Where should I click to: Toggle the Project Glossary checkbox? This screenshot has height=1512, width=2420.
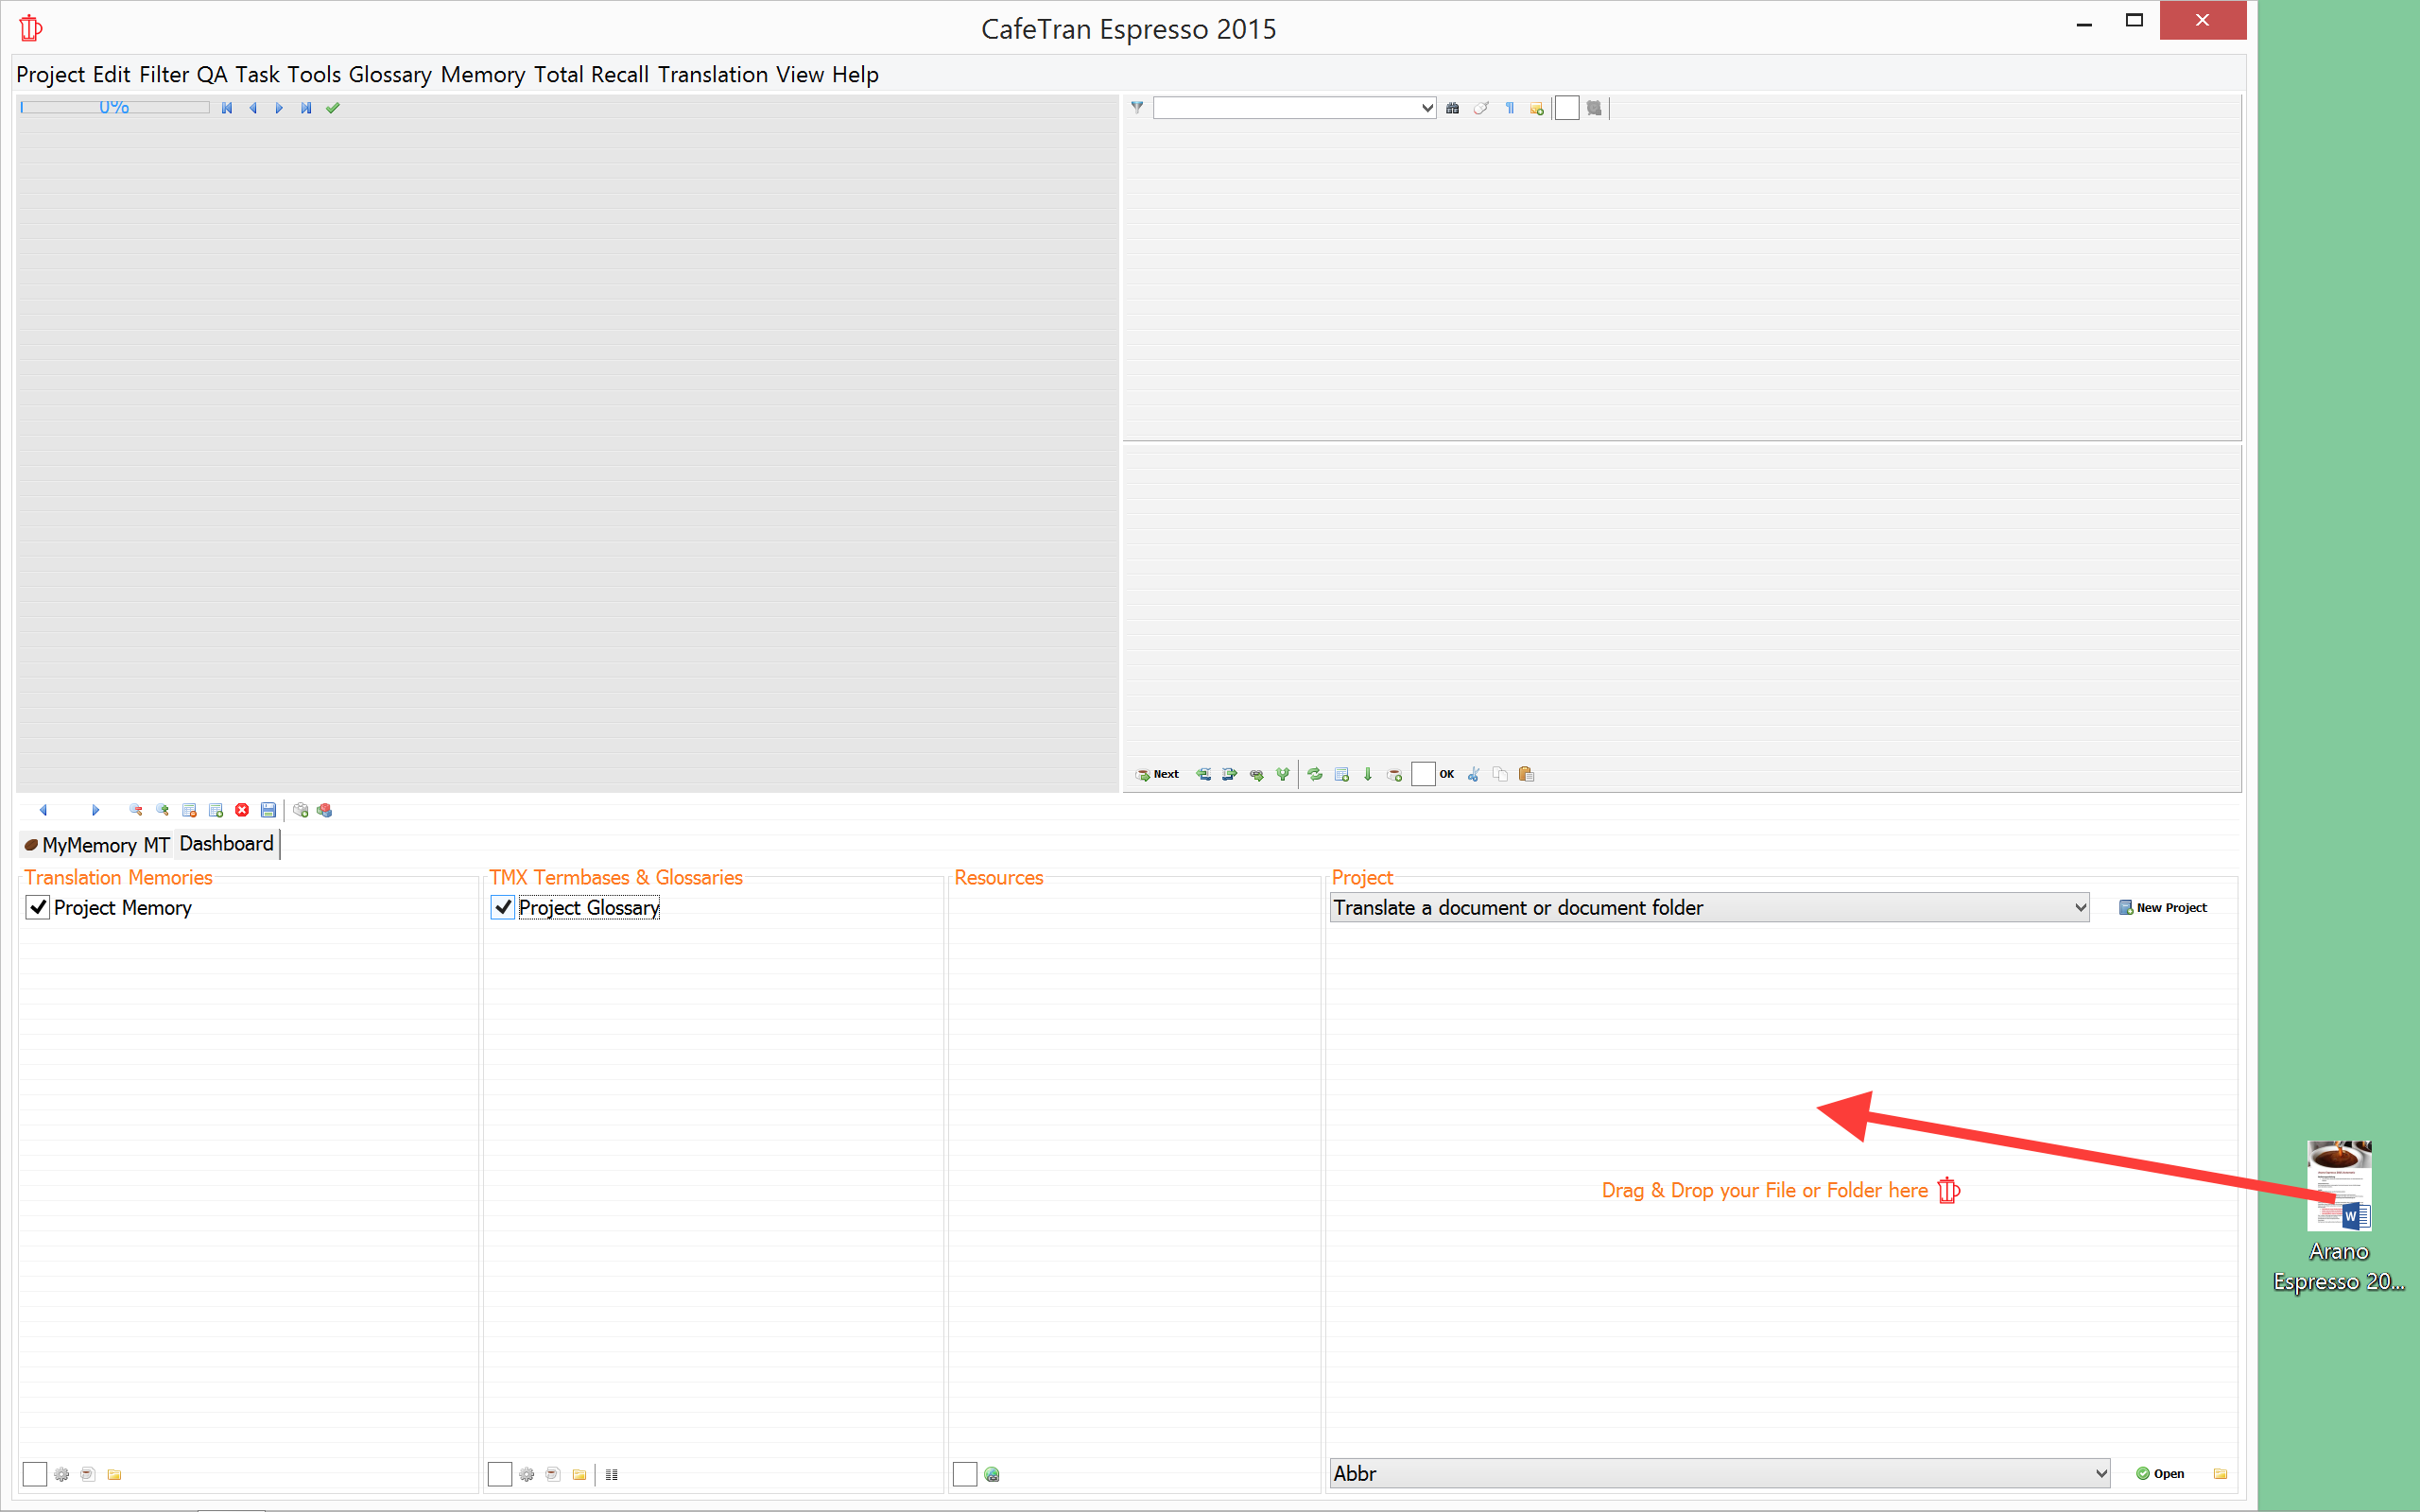click(503, 907)
